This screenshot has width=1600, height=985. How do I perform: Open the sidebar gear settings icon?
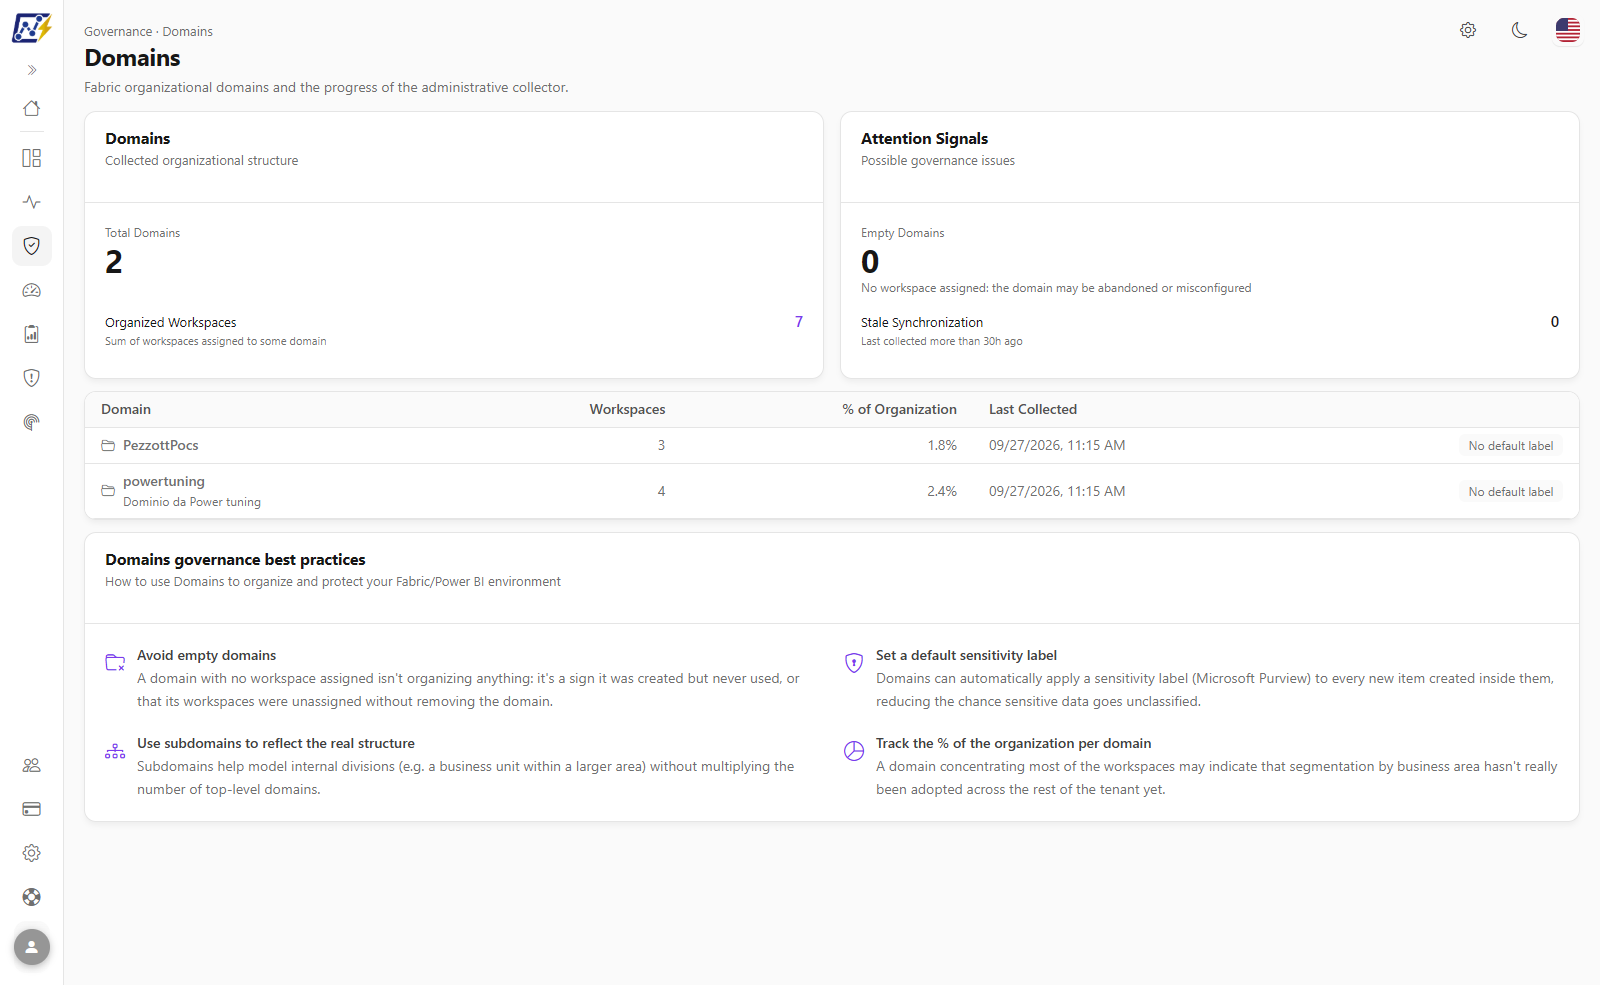(x=32, y=853)
